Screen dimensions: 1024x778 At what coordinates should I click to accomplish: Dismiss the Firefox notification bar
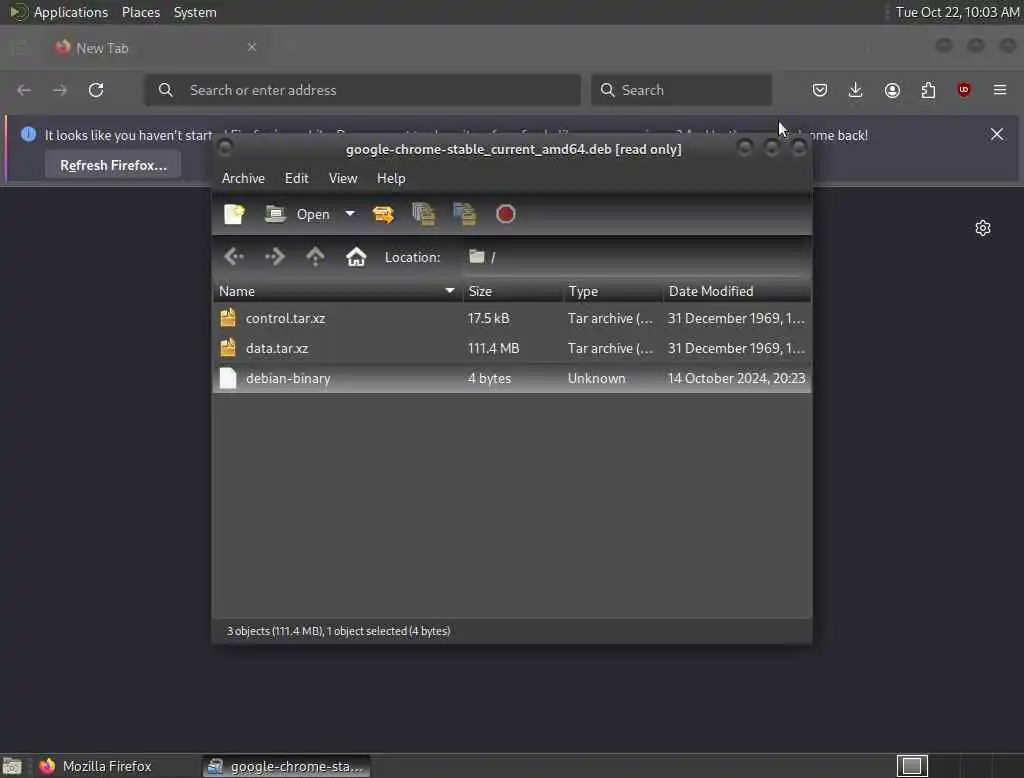997,135
